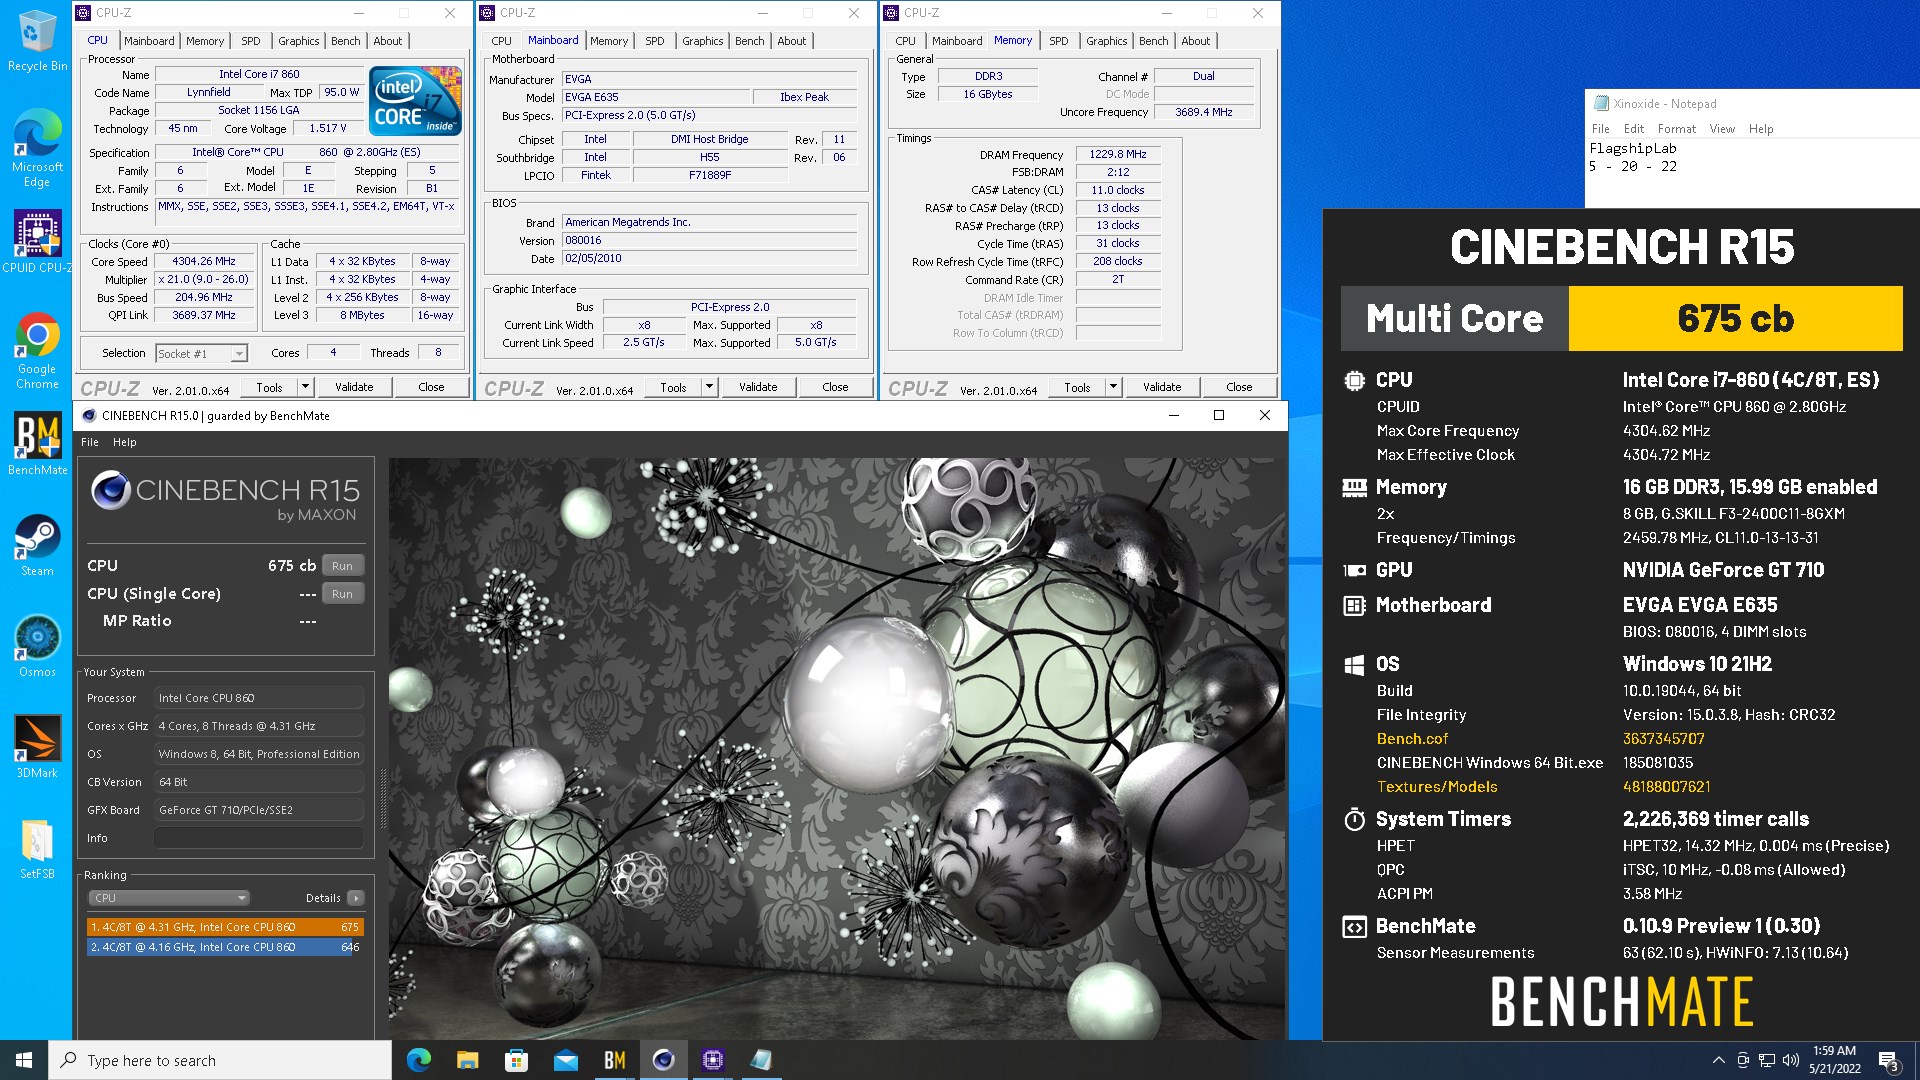Click the taskbar clock showing 1:59 AM
The height and width of the screenshot is (1080, 1920).
pyautogui.click(x=1835, y=1060)
